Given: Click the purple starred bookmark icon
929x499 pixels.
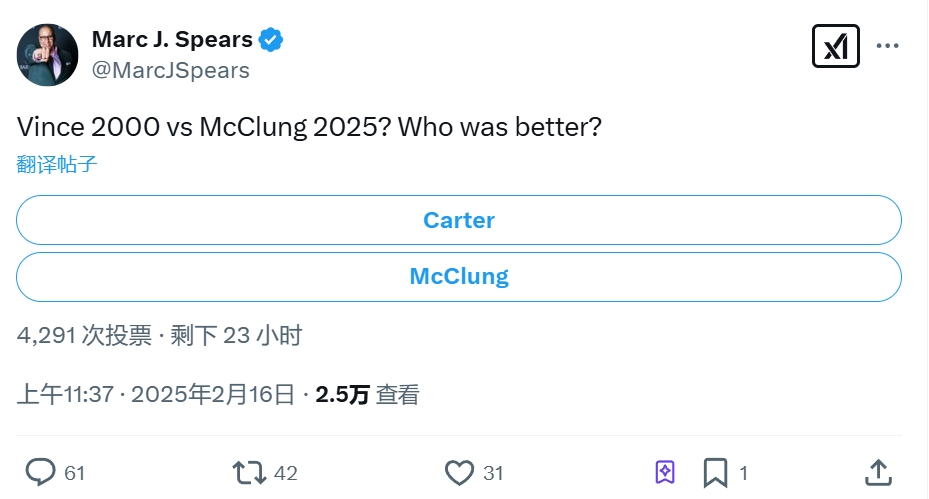Looking at the screenshot, I should (665, 472).
